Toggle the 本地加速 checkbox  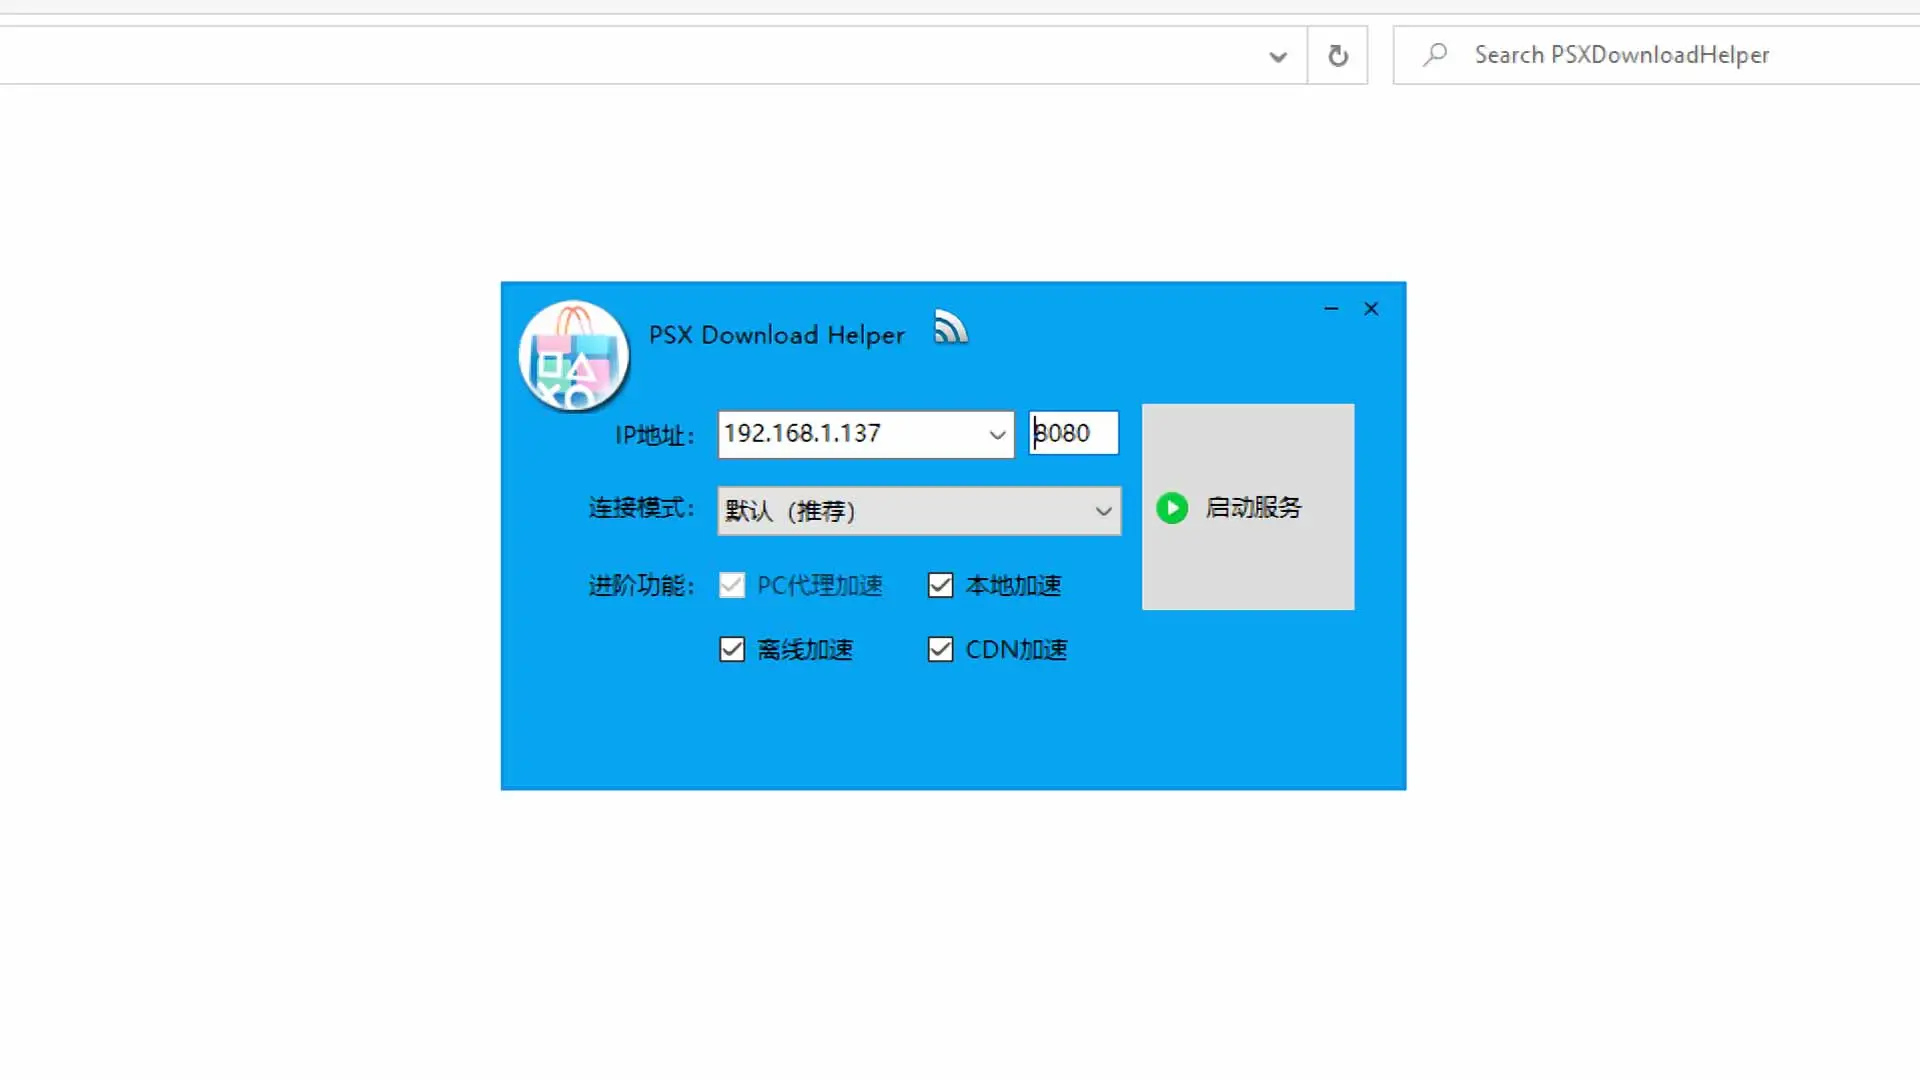[x=940, y=585]
